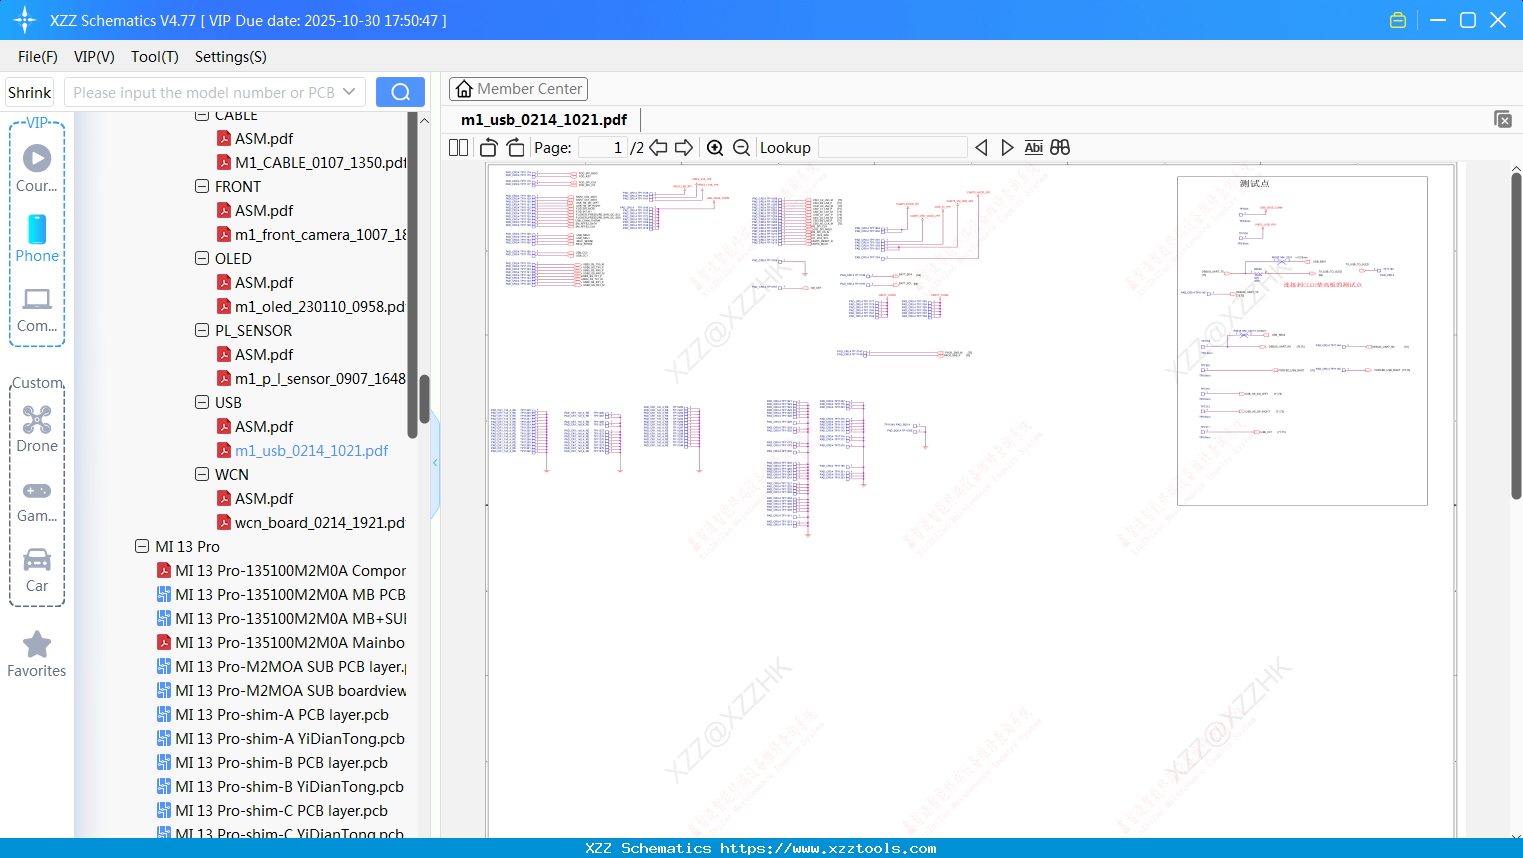Open wcn_board_0214_1921 pdf file
1523x858 pixels.
tap(312, 522)
